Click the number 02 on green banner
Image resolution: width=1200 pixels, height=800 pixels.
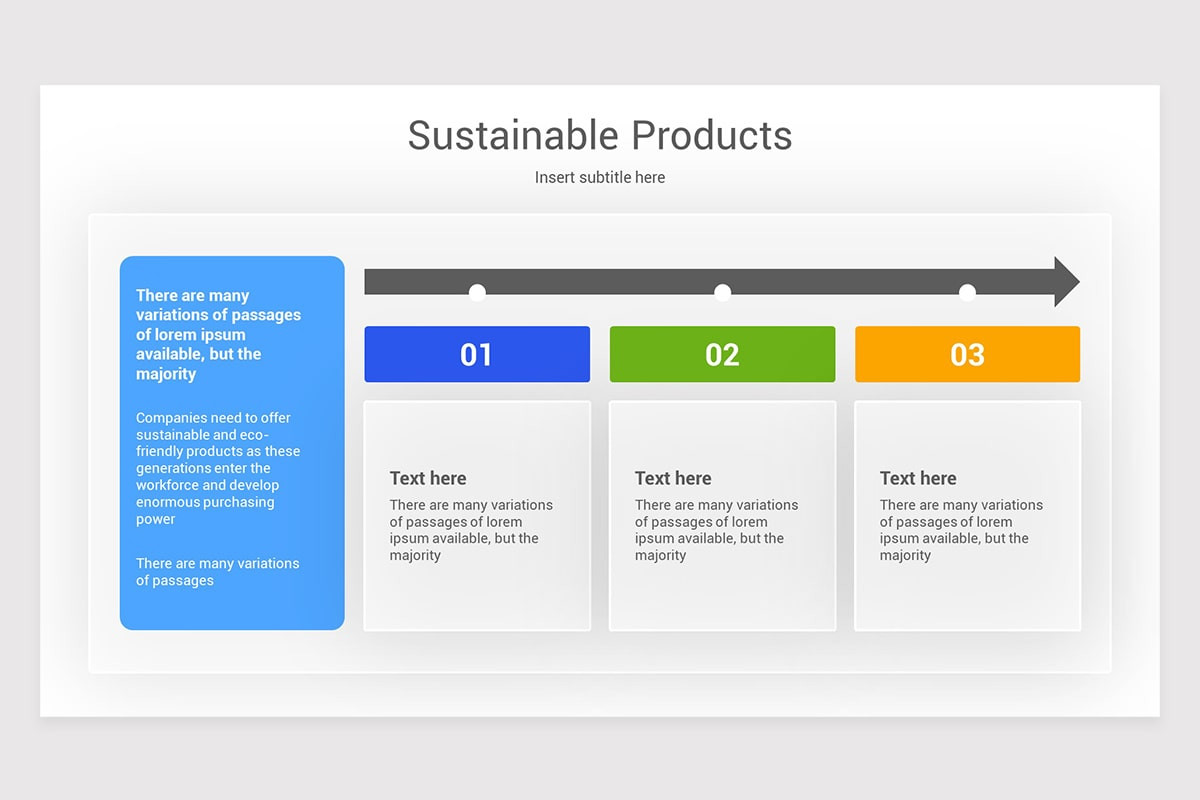tap(722, 354)
